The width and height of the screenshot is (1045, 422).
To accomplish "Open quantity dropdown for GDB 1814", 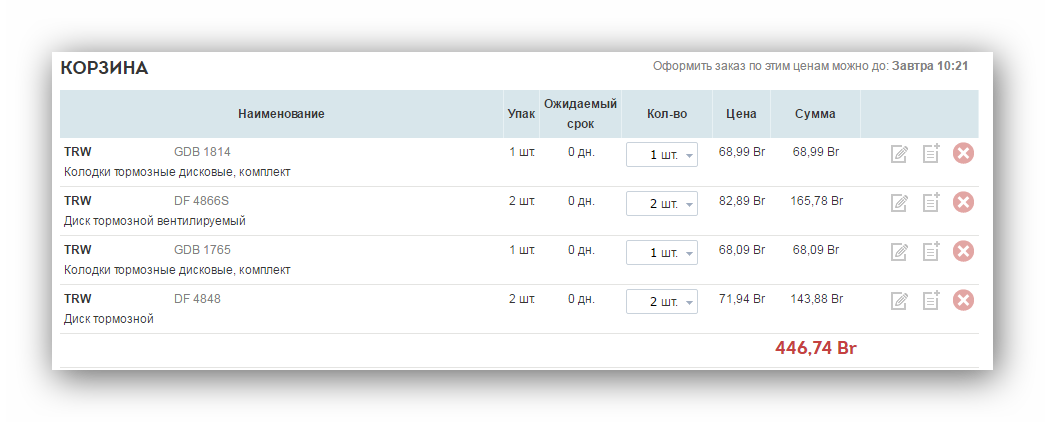I will tap(662, 155).
